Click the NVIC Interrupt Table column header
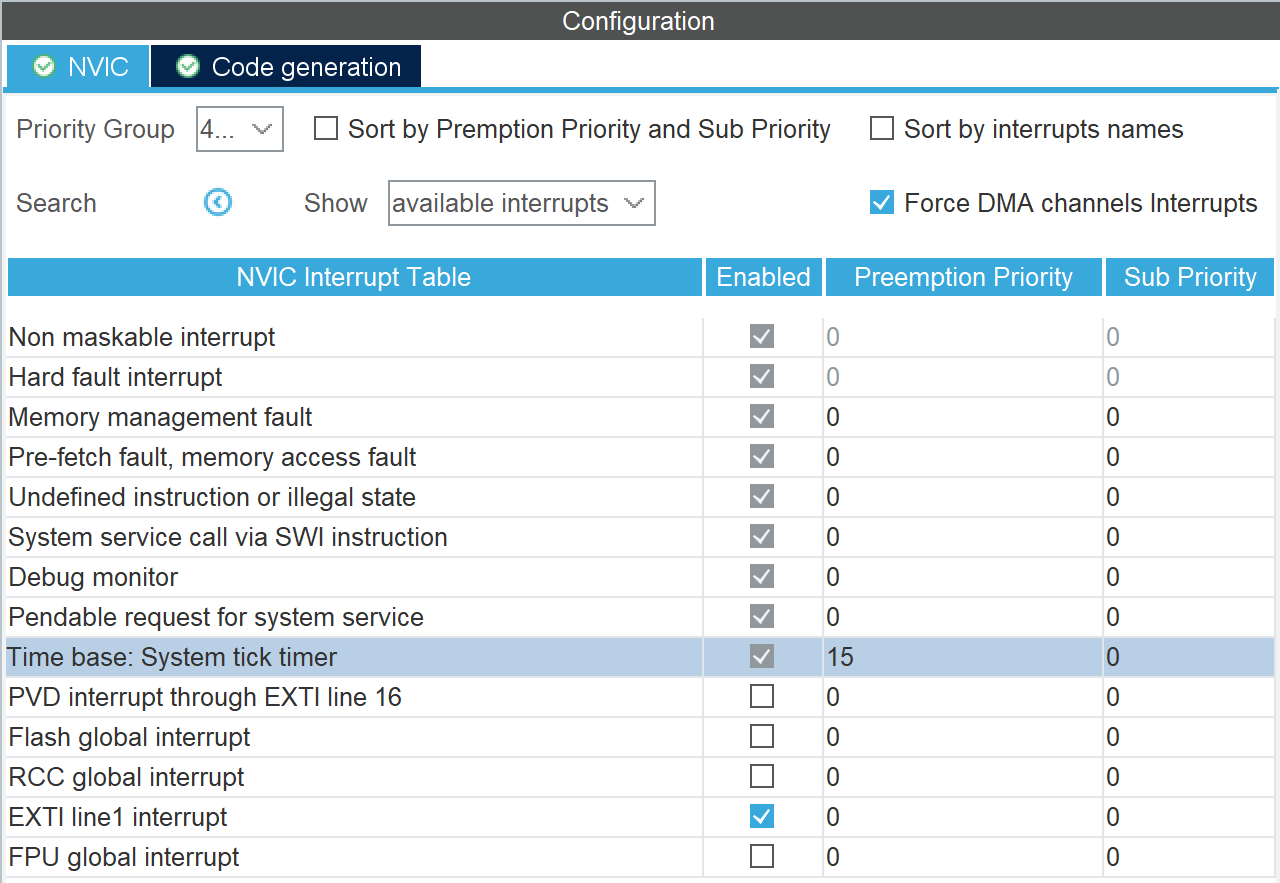The width and height of the screenshot is (1280, 883). 354,277
